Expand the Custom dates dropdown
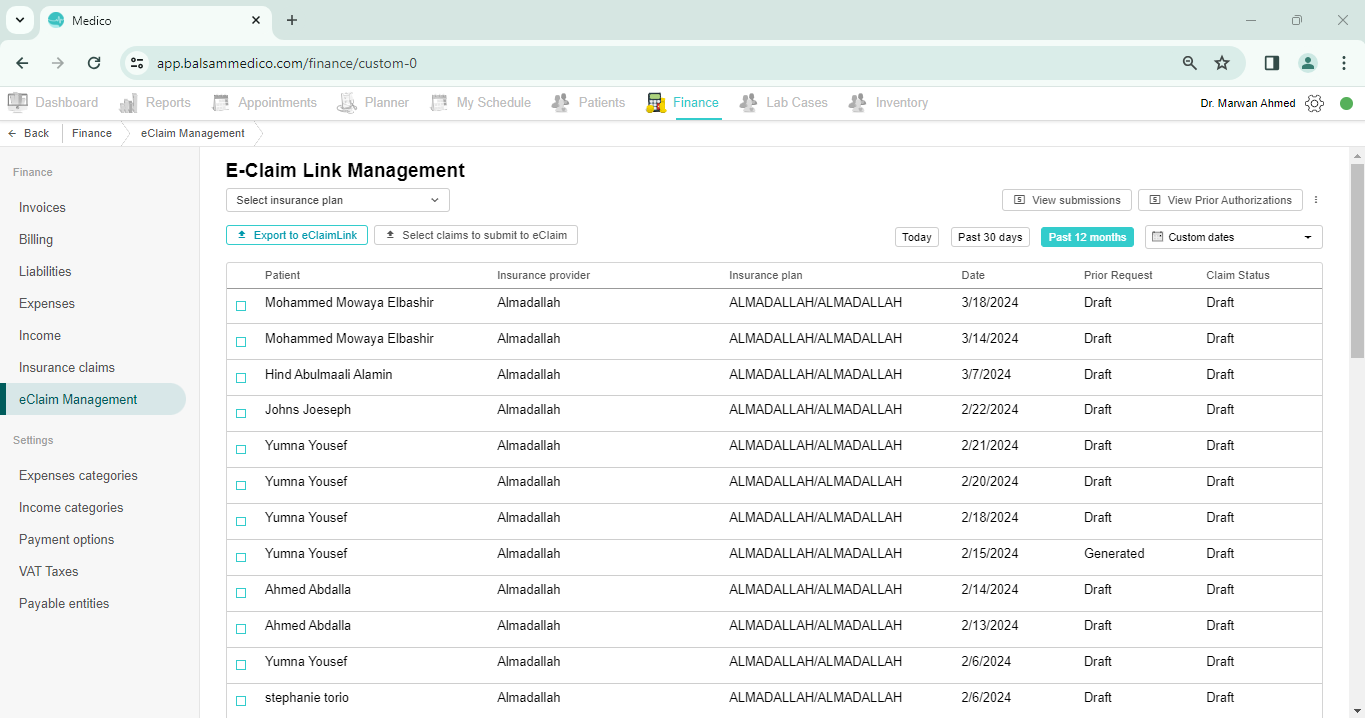The height and width of the screenshot is (718, 1365). (x=1232, y=236)
